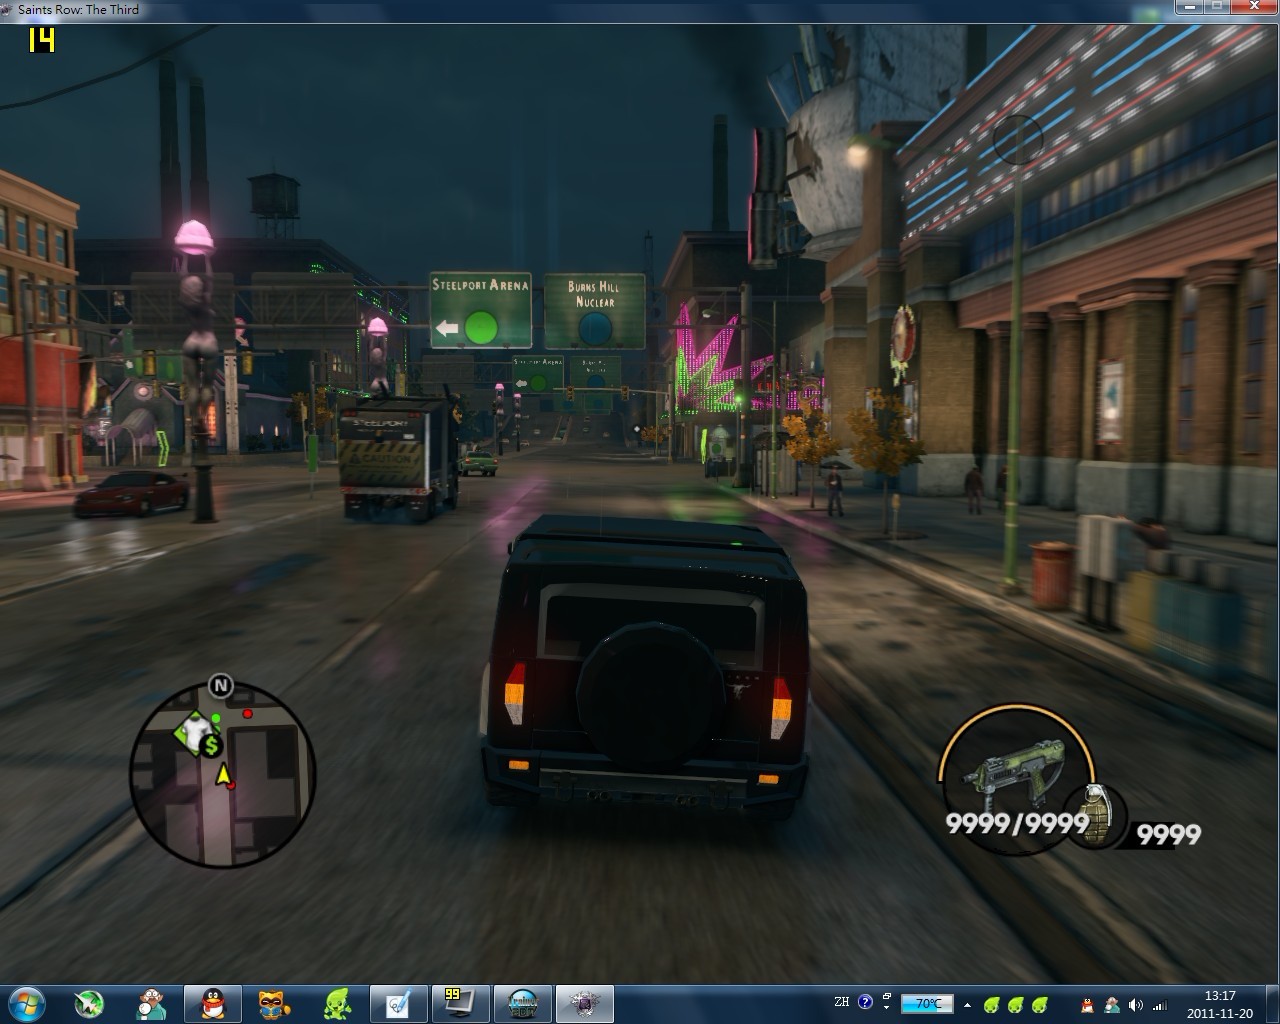Open the network signal bars tray icon
Screen dimensions: 1280x1024
(x=1160, y=1004)
